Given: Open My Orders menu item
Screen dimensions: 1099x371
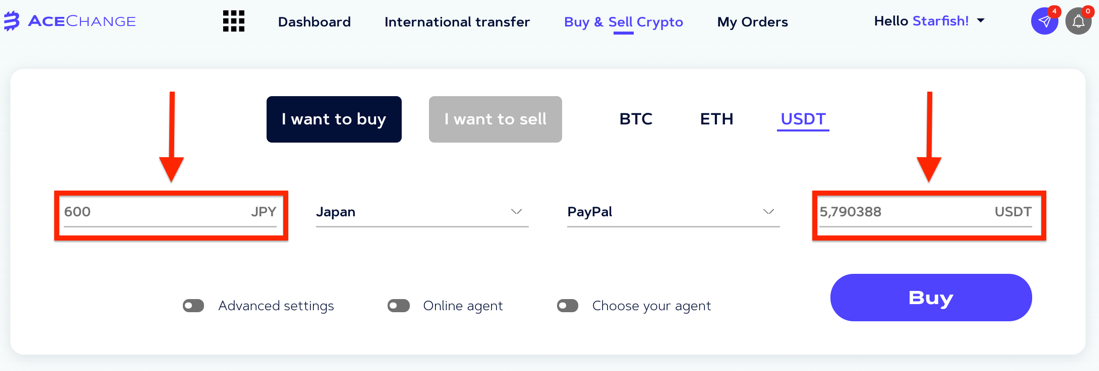Looking at the screenshot, I should (x=752, y=22).
